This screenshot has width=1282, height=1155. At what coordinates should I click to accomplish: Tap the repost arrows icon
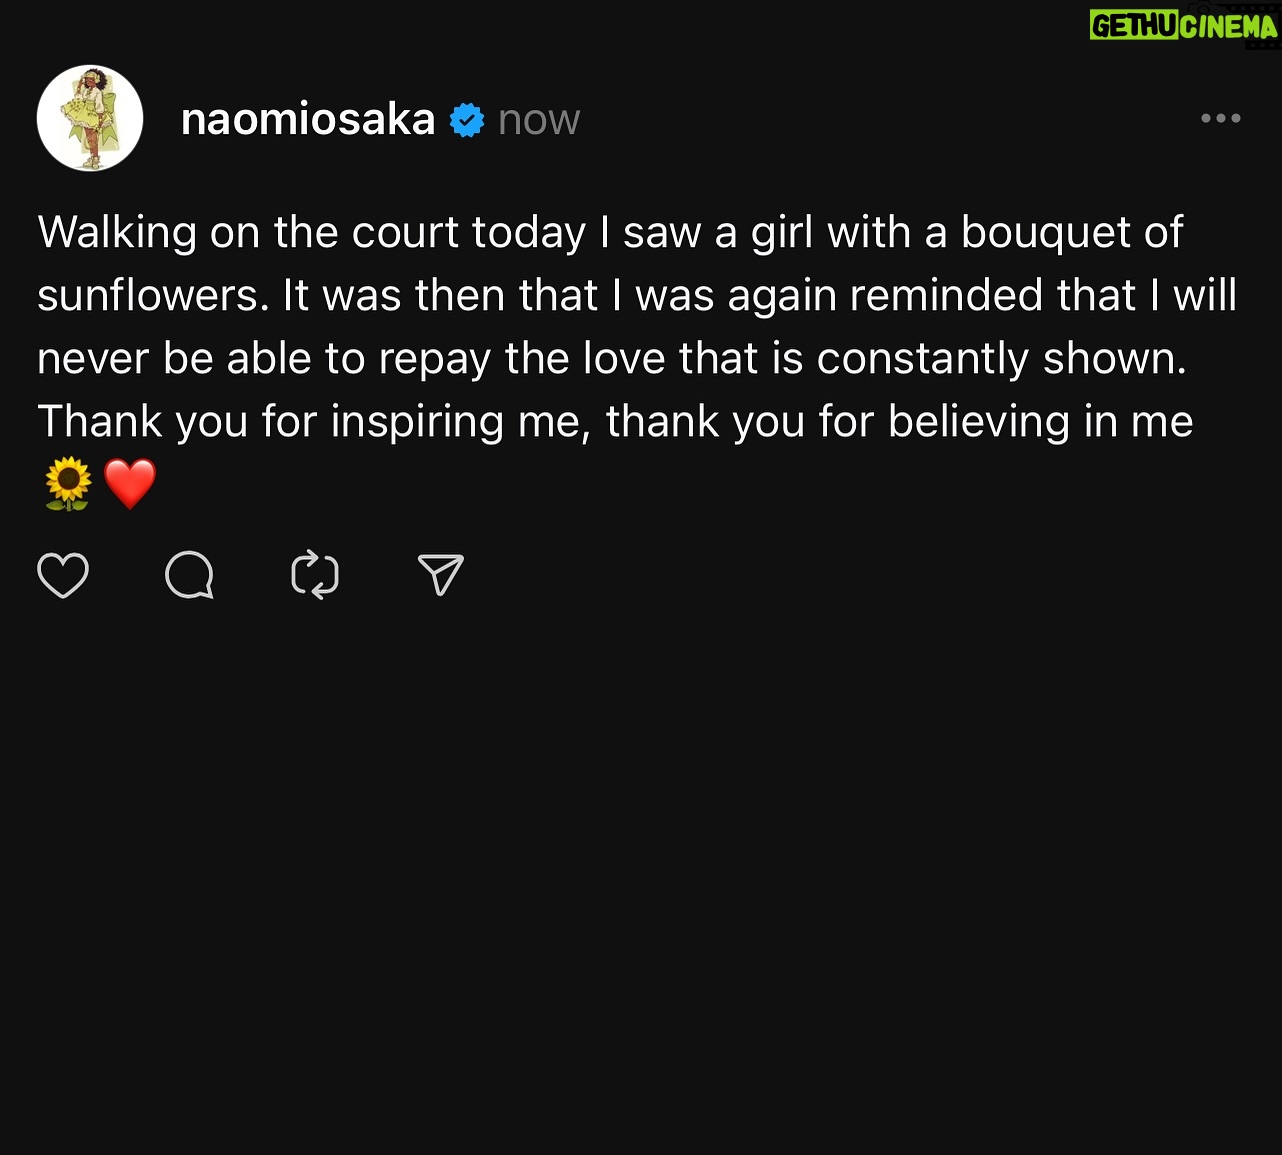tap(315, 575)
